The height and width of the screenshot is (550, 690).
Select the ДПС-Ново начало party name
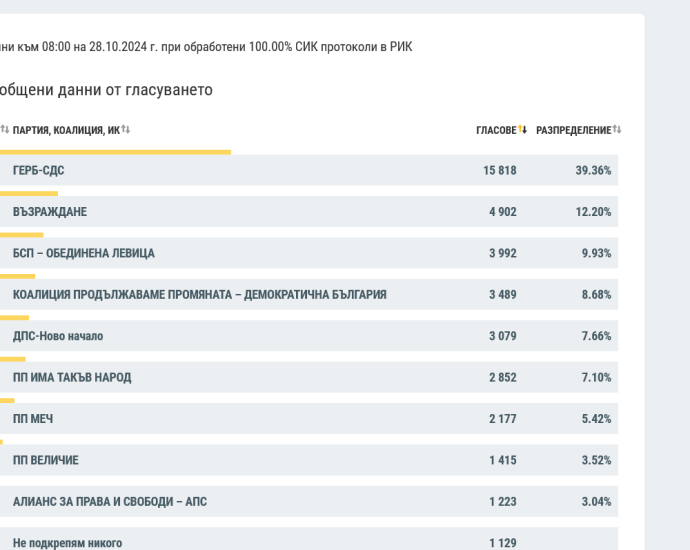[58, 336]
